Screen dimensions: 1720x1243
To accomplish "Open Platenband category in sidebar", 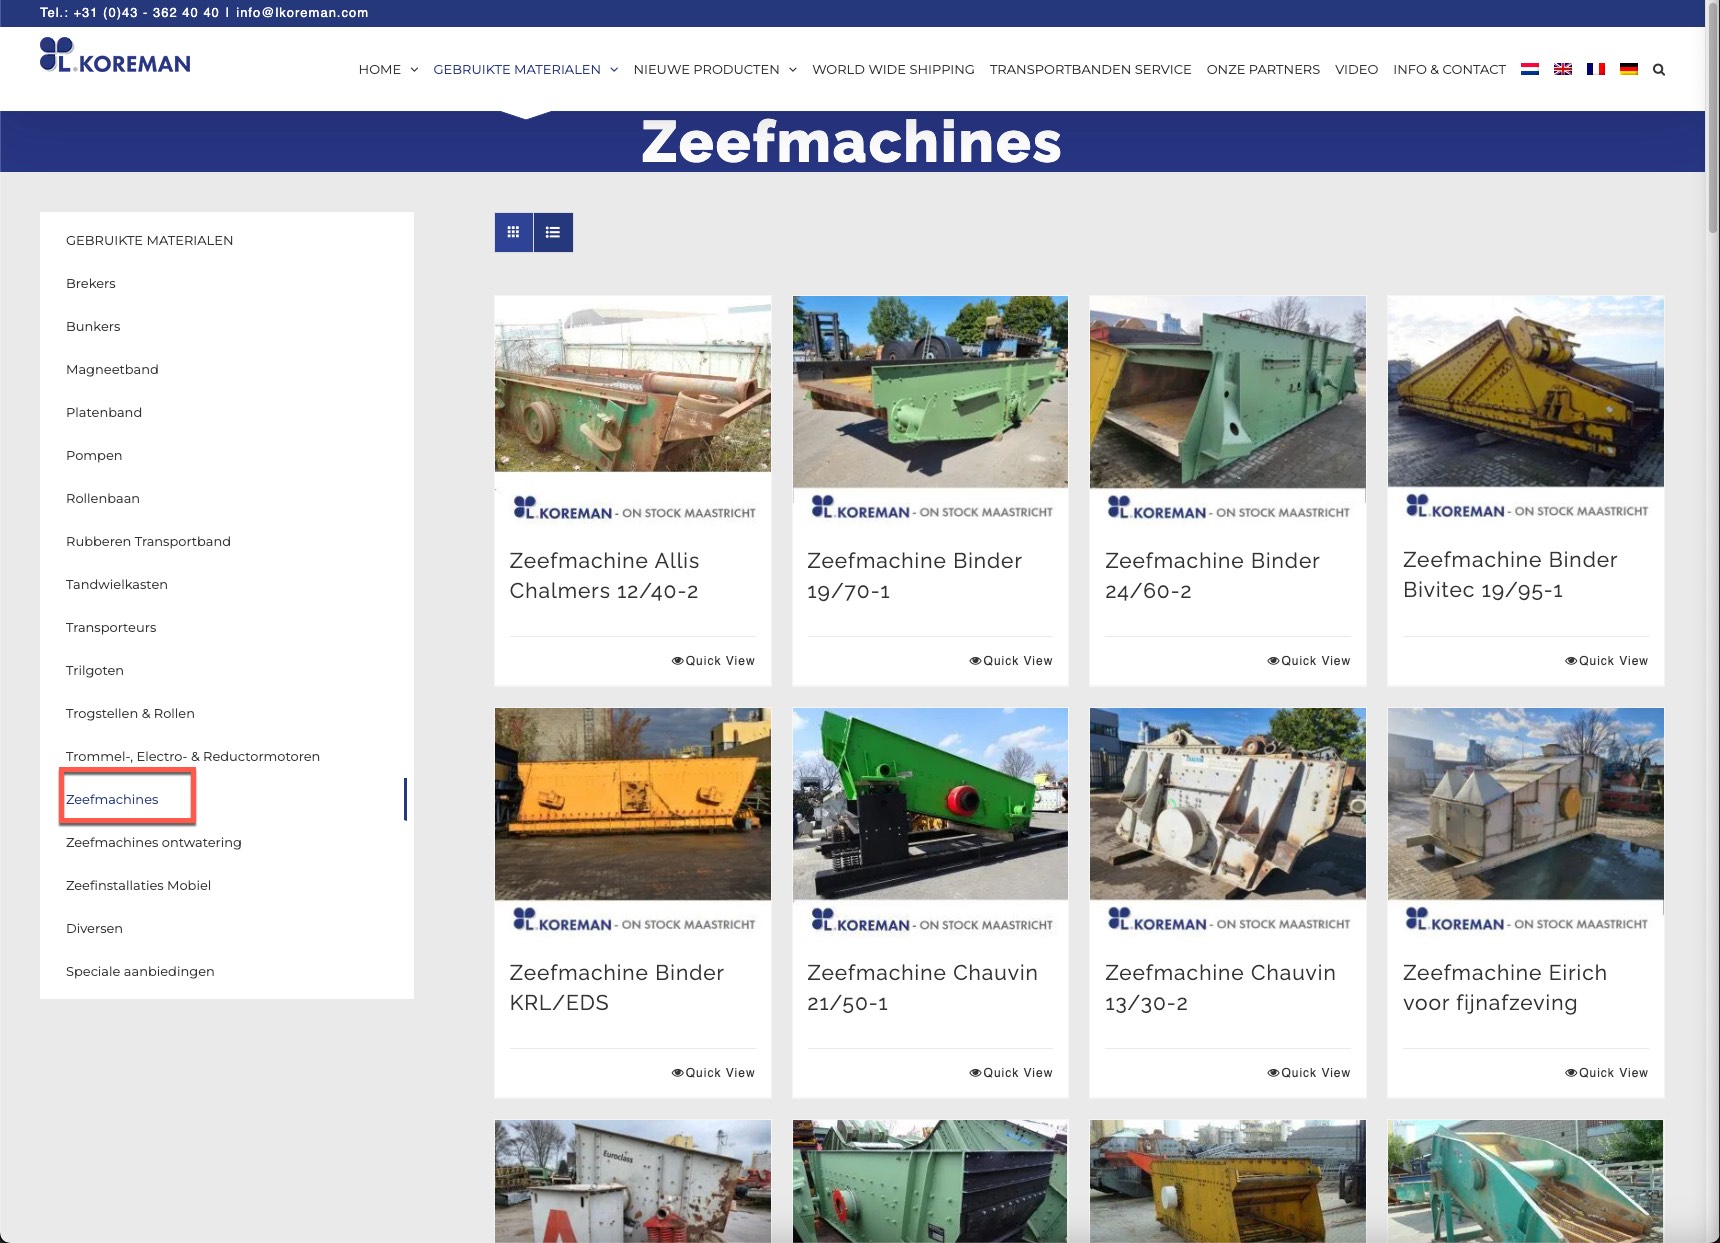I will click(x=104, y=412).
